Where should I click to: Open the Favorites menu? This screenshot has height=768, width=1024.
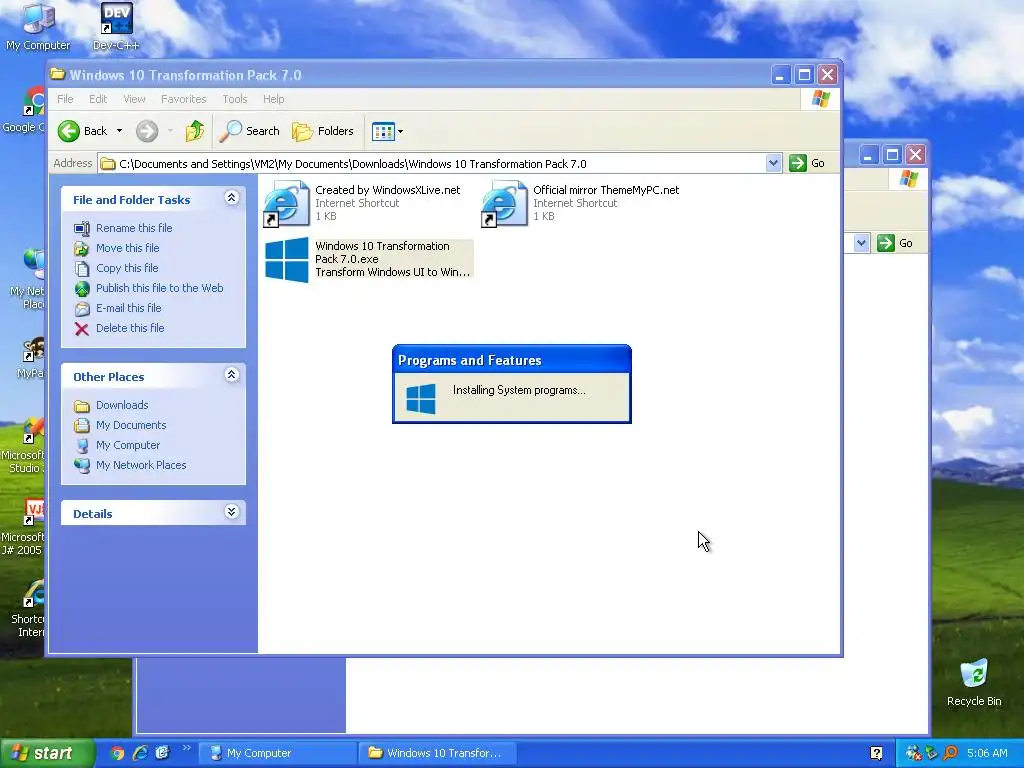184,99
